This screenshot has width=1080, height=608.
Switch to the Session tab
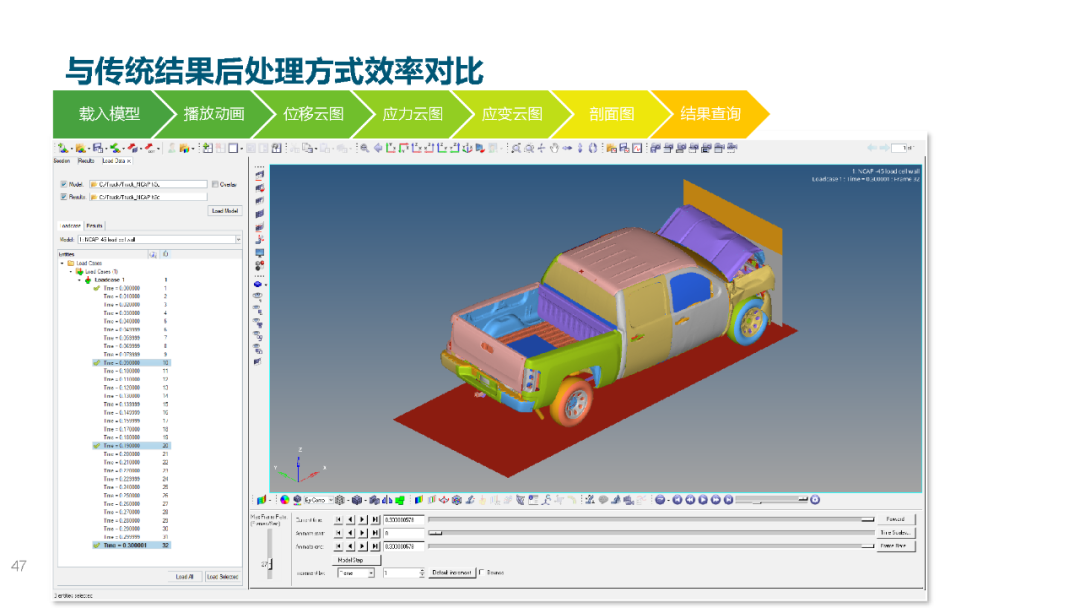coord(62,161)
